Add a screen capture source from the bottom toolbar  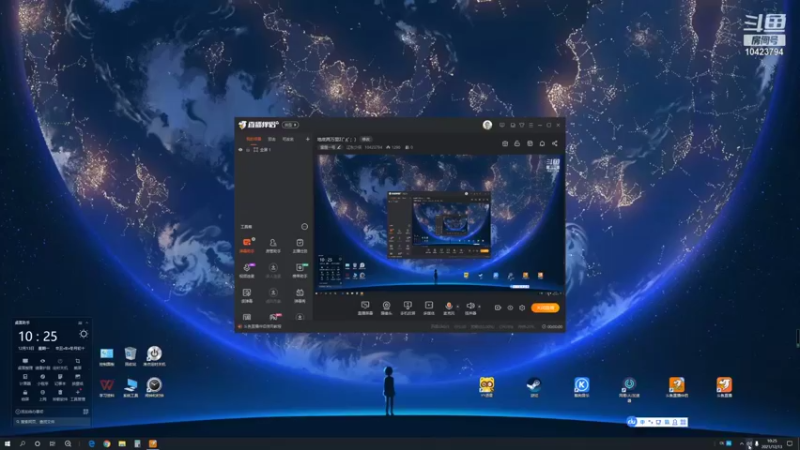pos(365,308)
